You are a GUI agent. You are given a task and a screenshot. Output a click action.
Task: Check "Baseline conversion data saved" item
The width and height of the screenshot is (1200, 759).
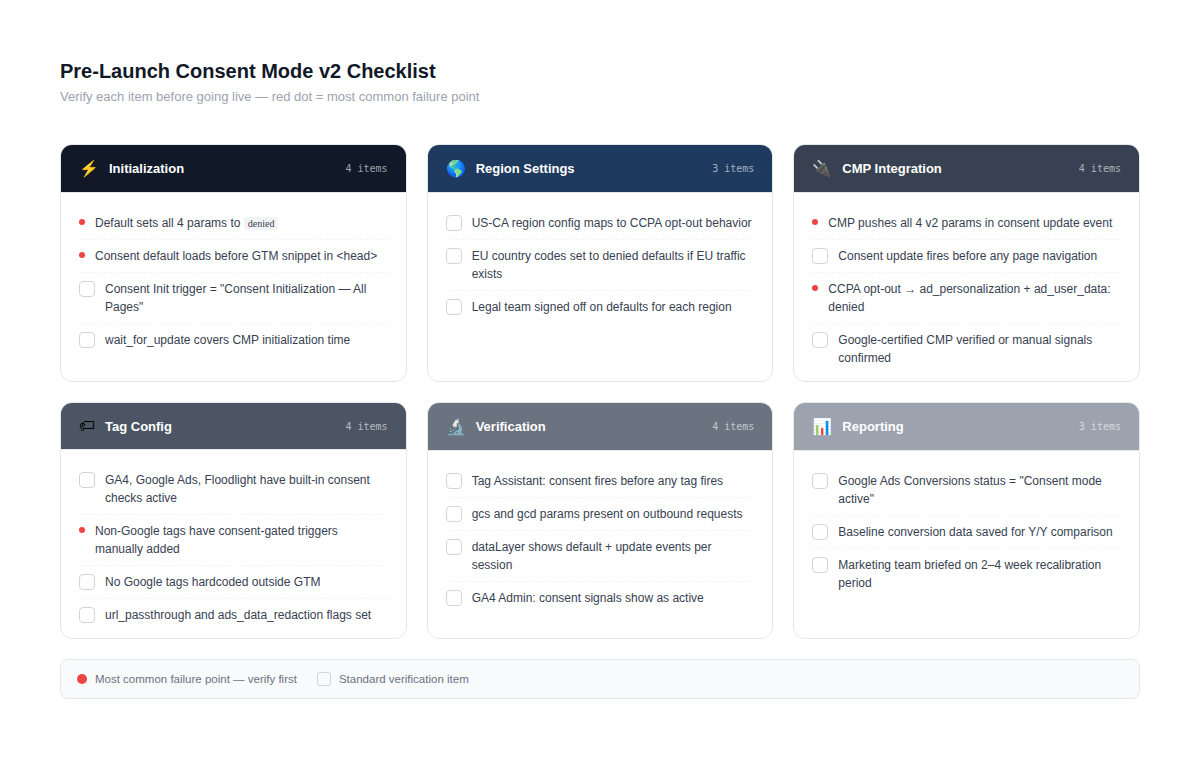coord(820,532)
